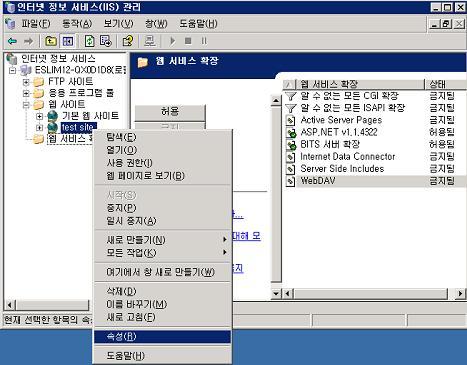Toggle the show/hide console tree icon

click(68, 41)
